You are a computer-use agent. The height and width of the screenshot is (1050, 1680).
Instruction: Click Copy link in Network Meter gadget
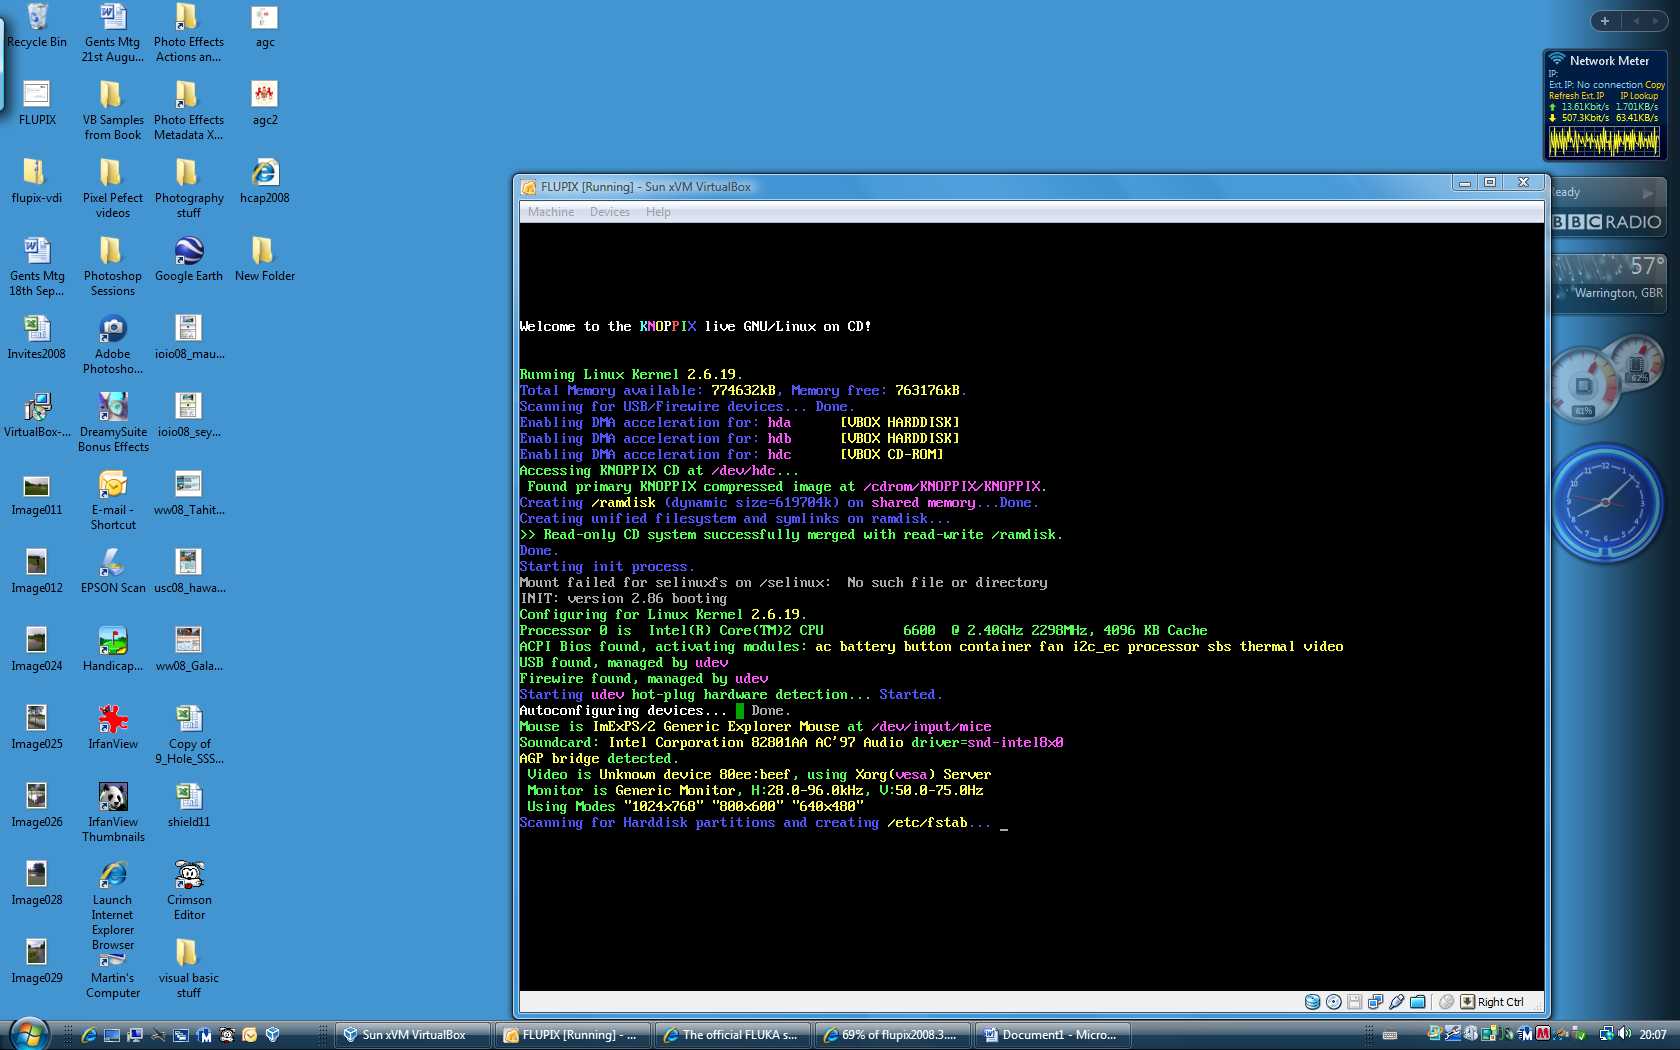click(1655, 85)
